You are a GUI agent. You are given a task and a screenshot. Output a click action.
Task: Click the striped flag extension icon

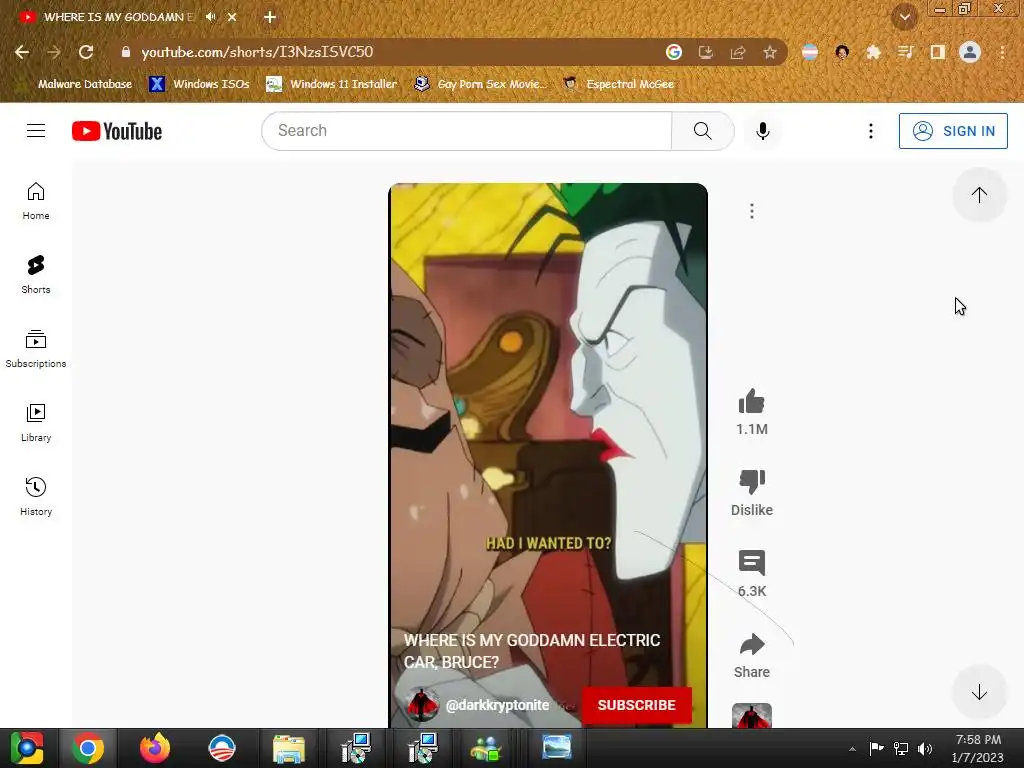click(x=810, y=52)
